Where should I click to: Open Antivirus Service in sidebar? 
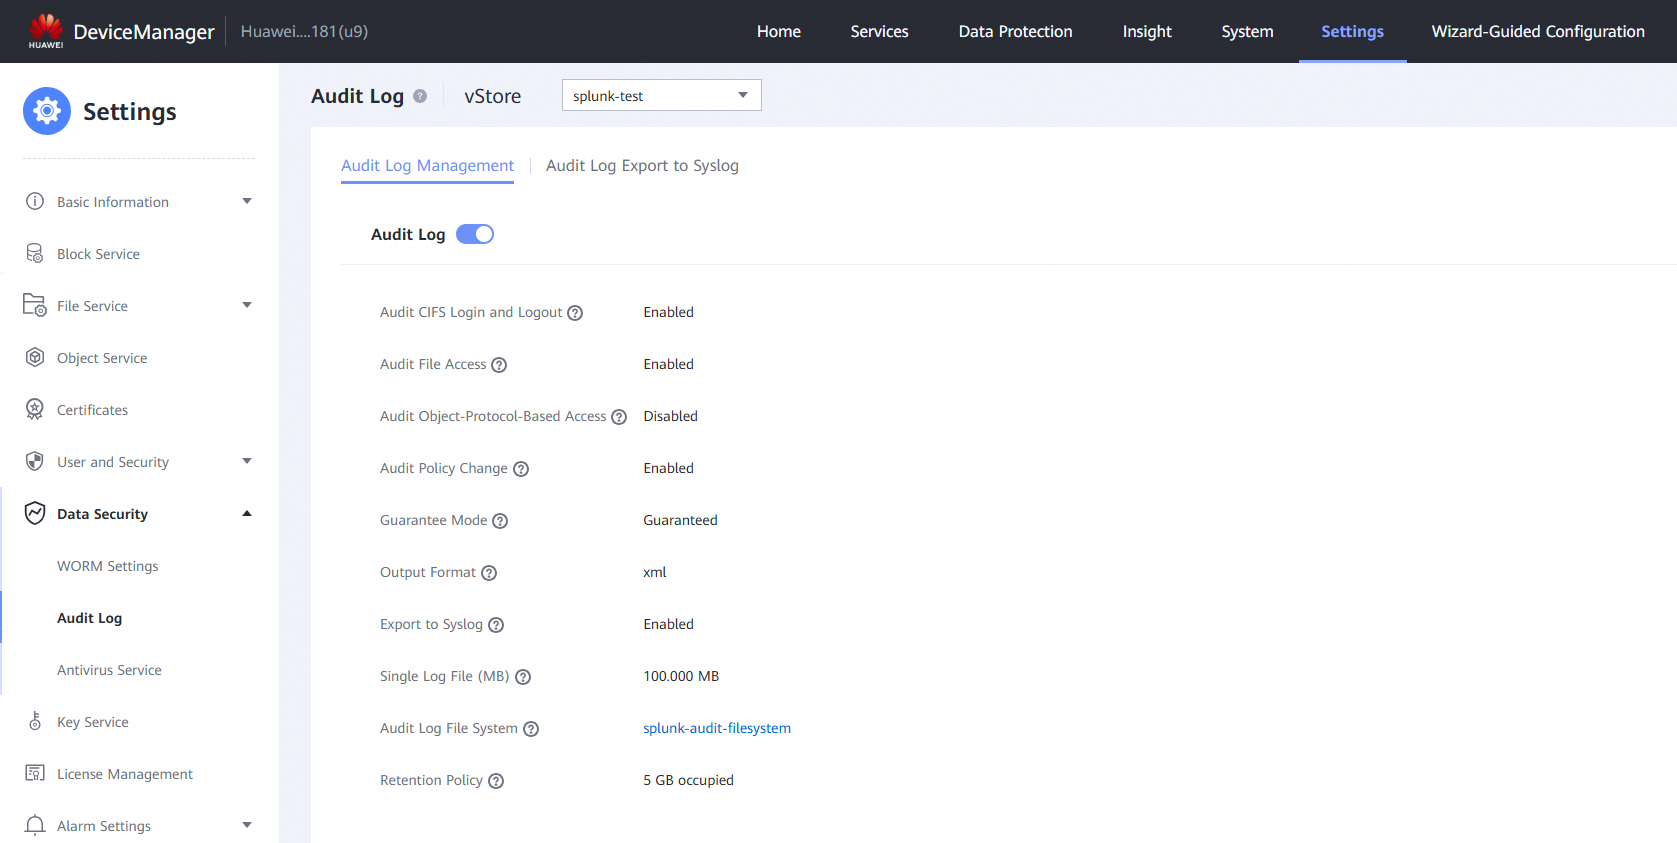pyautogui.click(x=109, y=670)
